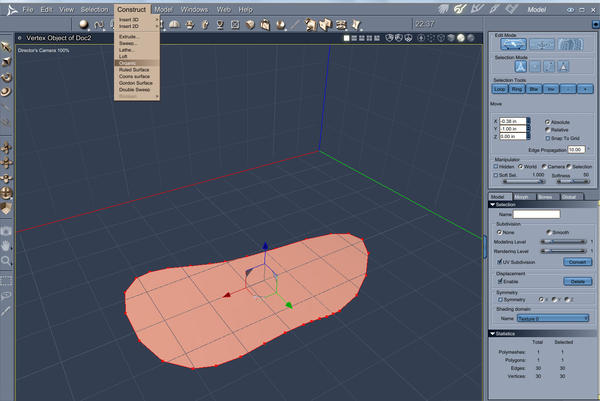Viewport: 600px width, 401px height.
Task: Click the Convert button
Action: 578,262
